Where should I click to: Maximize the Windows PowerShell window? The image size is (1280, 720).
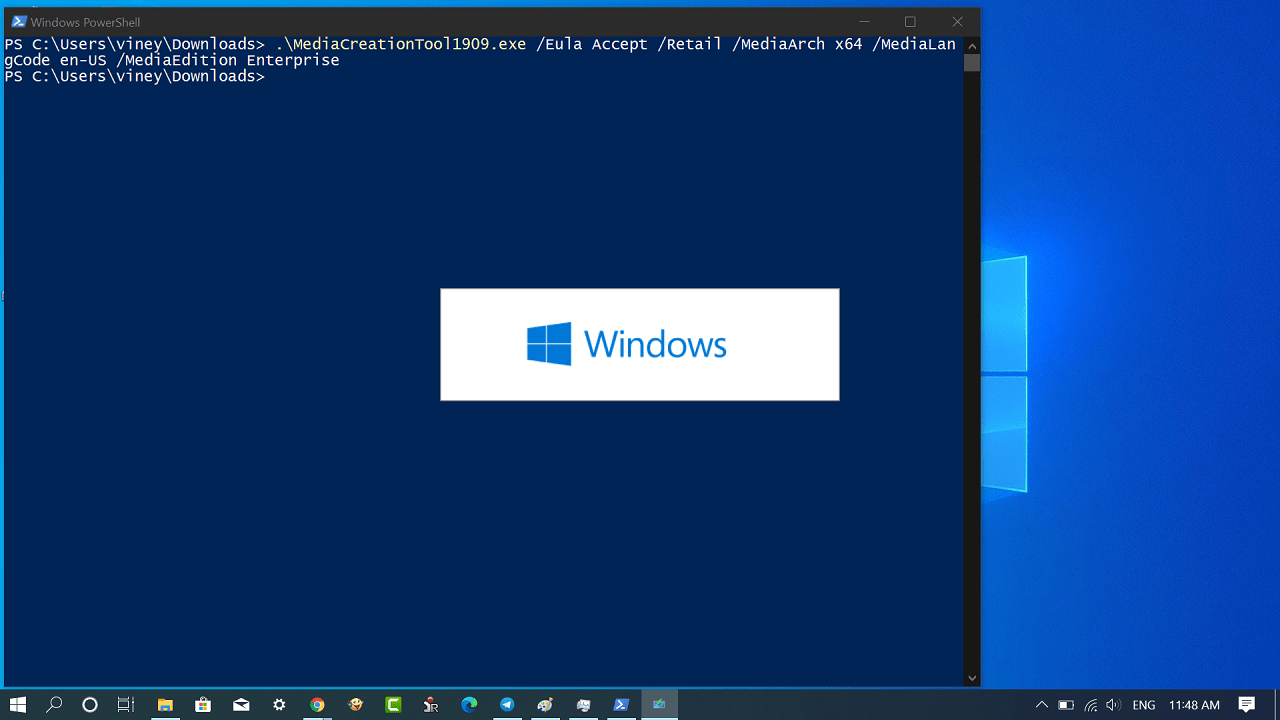910,22
